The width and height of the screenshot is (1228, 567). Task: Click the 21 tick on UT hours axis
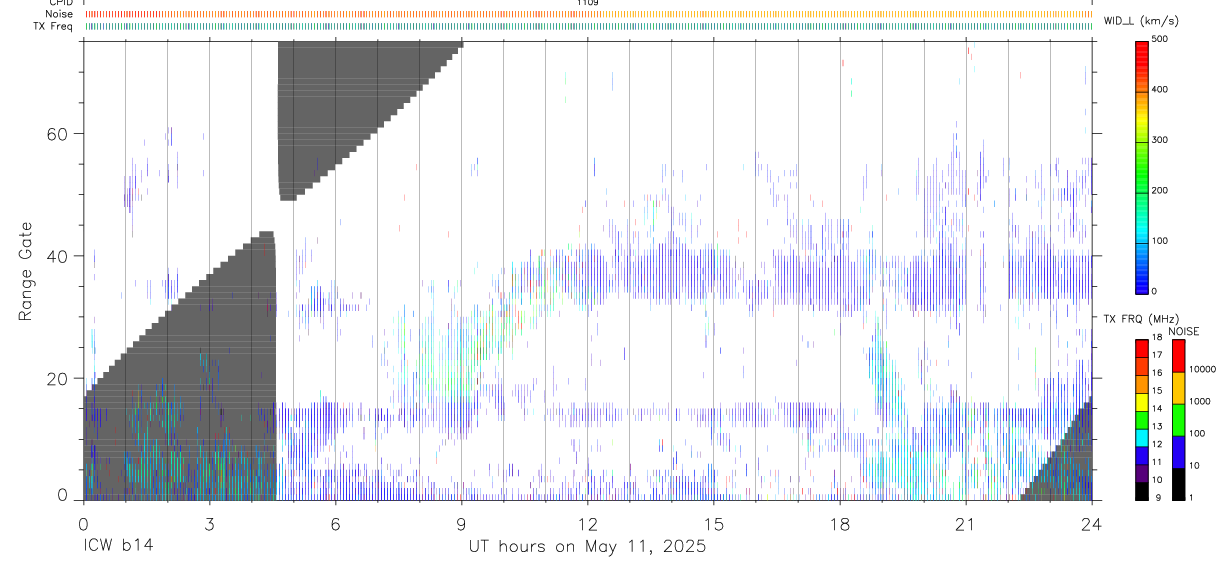[x=965, y=524]
